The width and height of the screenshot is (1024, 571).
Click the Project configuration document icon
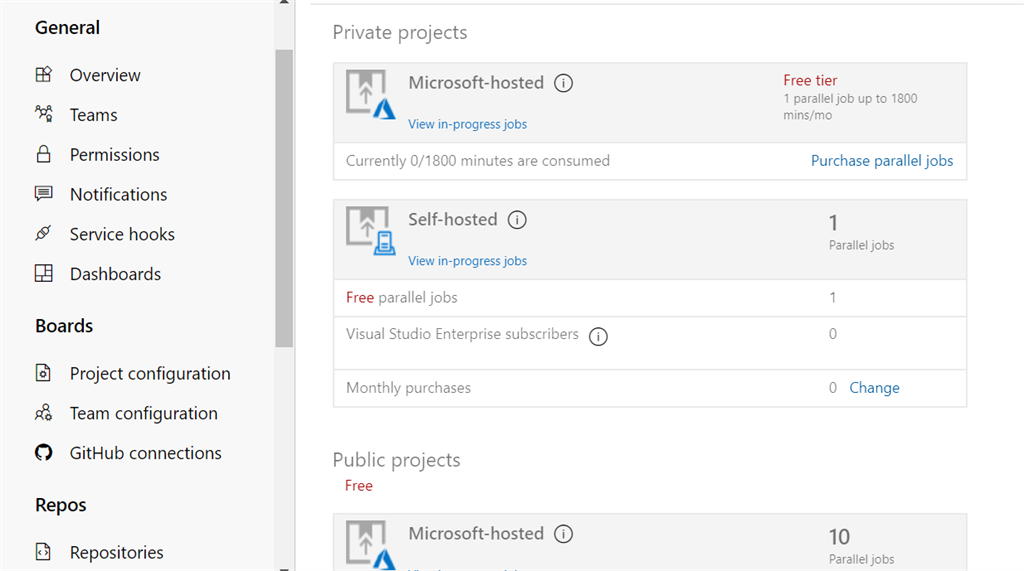(x=43, y=372)
